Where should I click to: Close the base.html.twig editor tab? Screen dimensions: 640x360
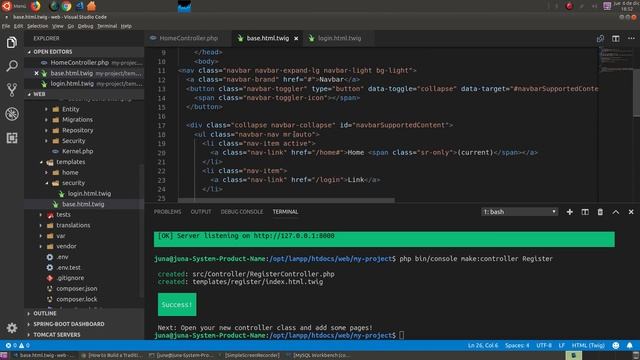point(296,38)
